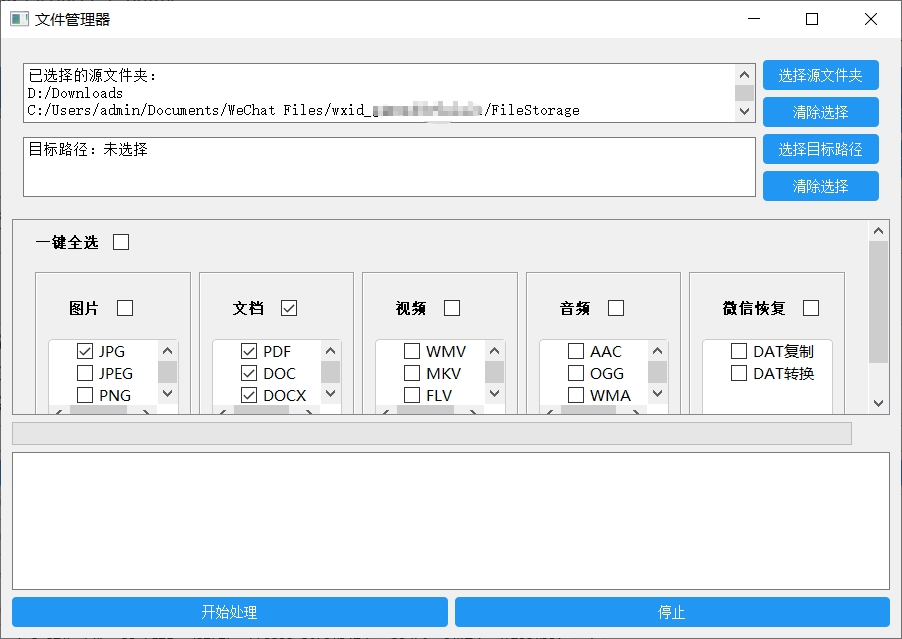902x639 pixels.
Task: Enable the DAT转换 checkbox
Action: [x=739, y=373]
